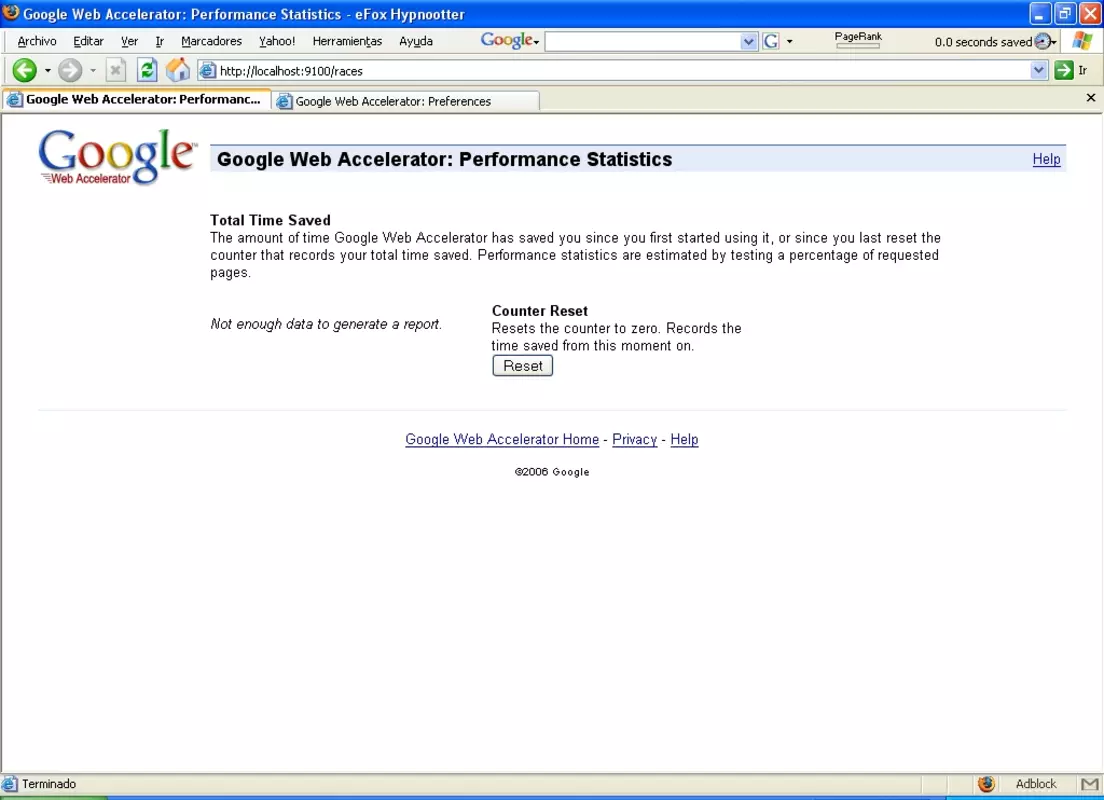The height and width of the screenshot is (800, 1104).
Task: Open the Google logo menu arrow
Action: pyautogui.click(x=537, y=43)
